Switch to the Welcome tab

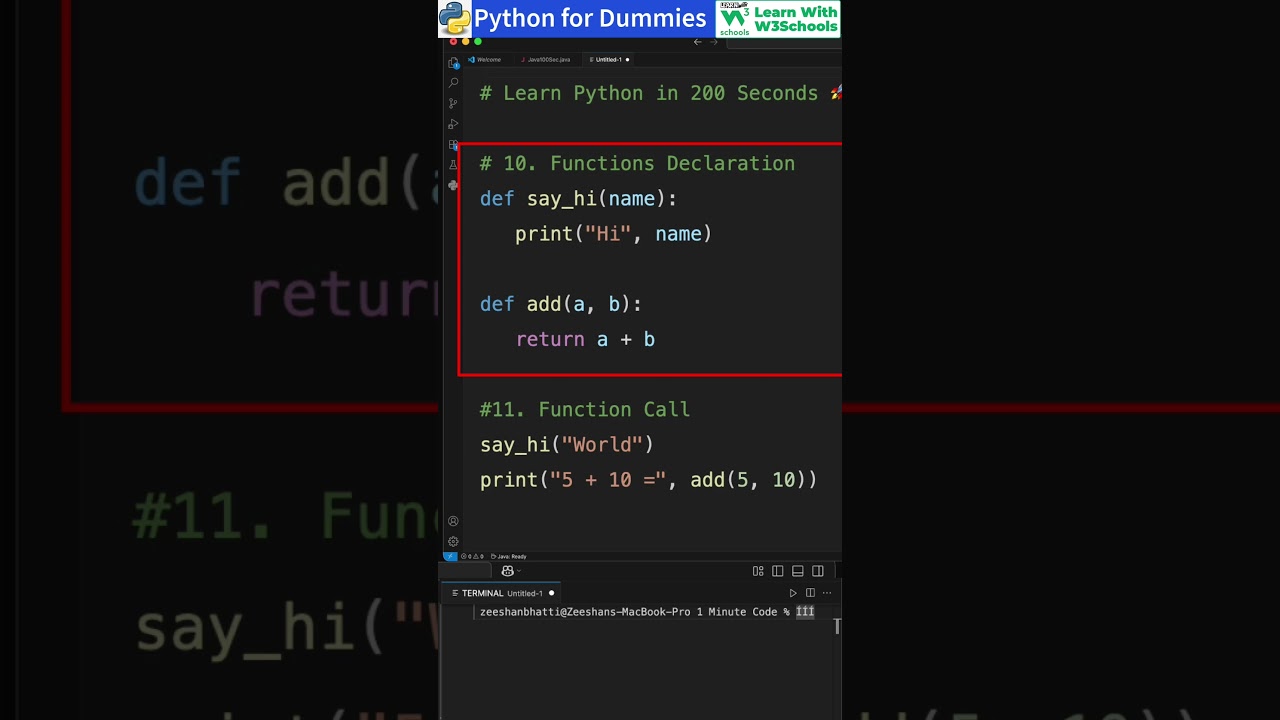coord(485,60)
